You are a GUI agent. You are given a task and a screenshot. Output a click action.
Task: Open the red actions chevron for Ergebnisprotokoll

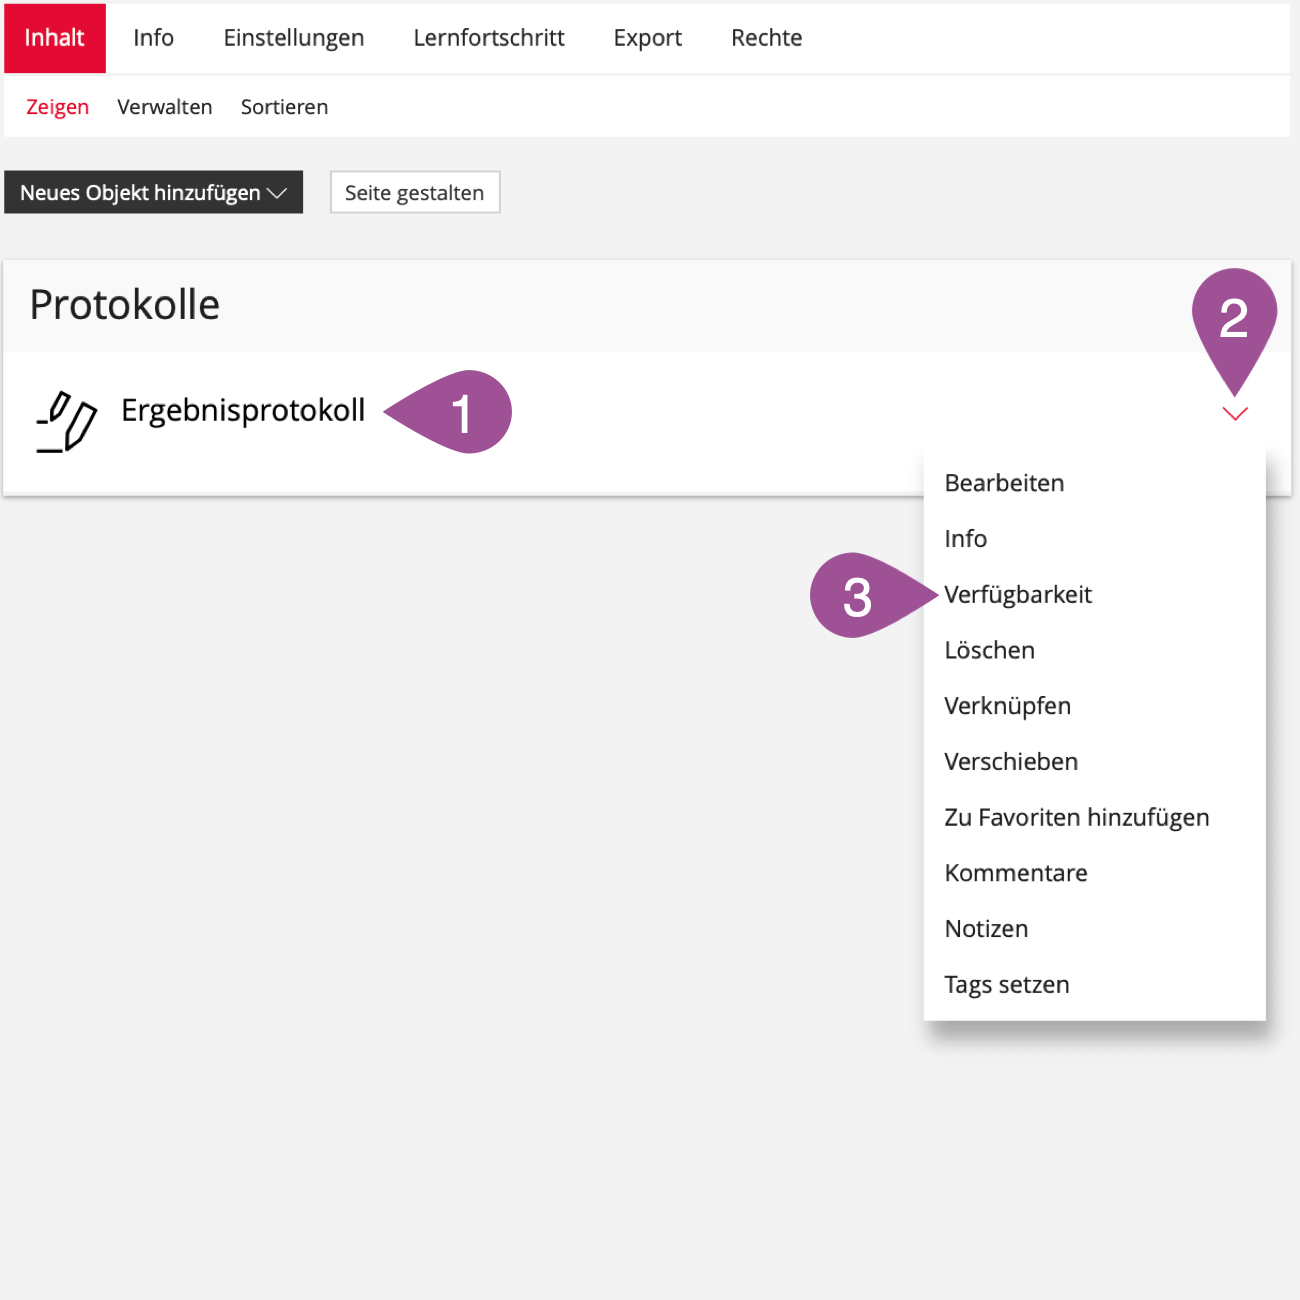pyautogui.click(x=1235, y=414)
